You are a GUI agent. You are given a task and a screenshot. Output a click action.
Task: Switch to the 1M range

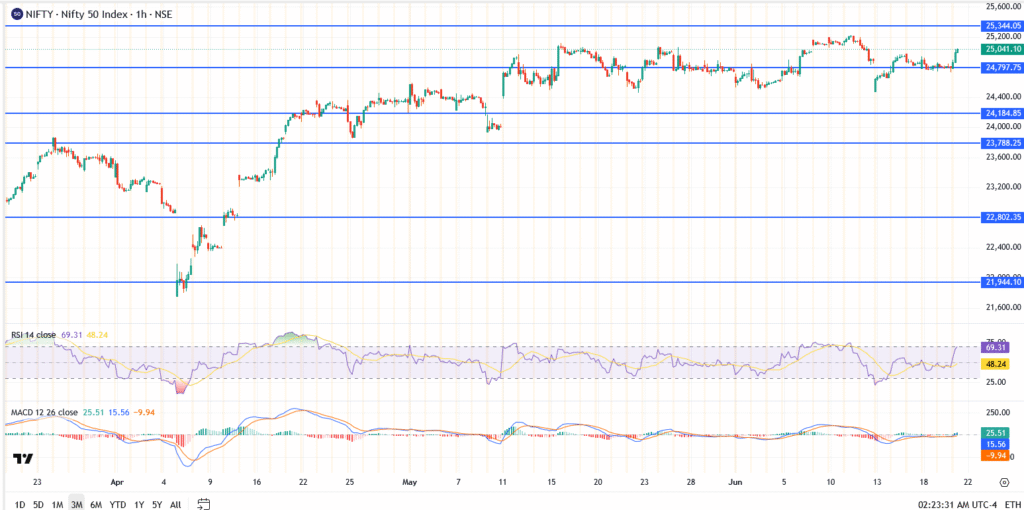point(57,504)
